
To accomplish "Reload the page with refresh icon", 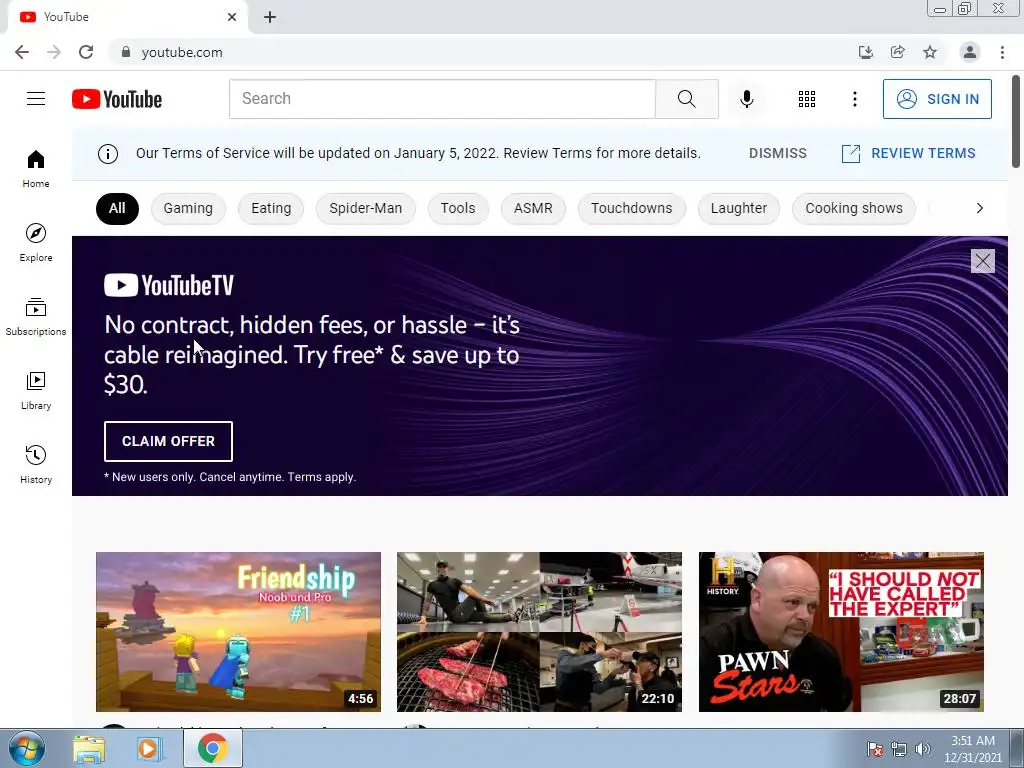I will (x=86, y=52).
